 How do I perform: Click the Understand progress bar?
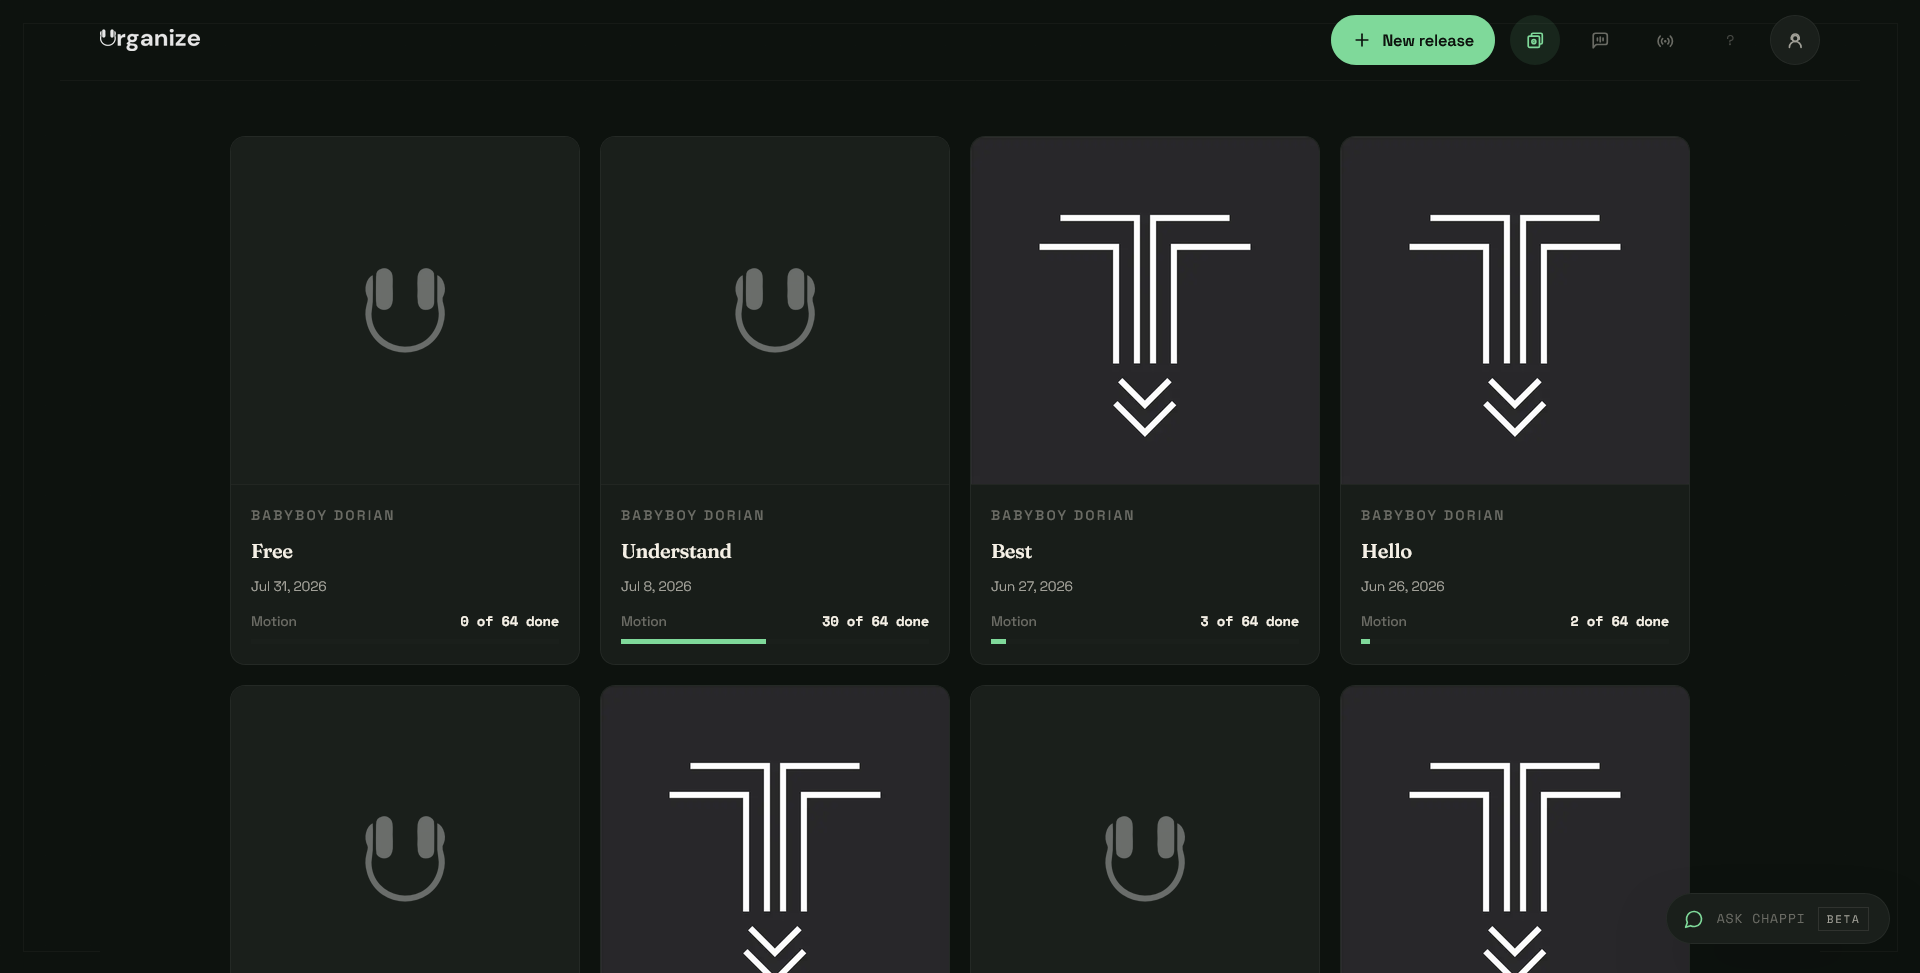pyautogui.click(x=775, y=641)
